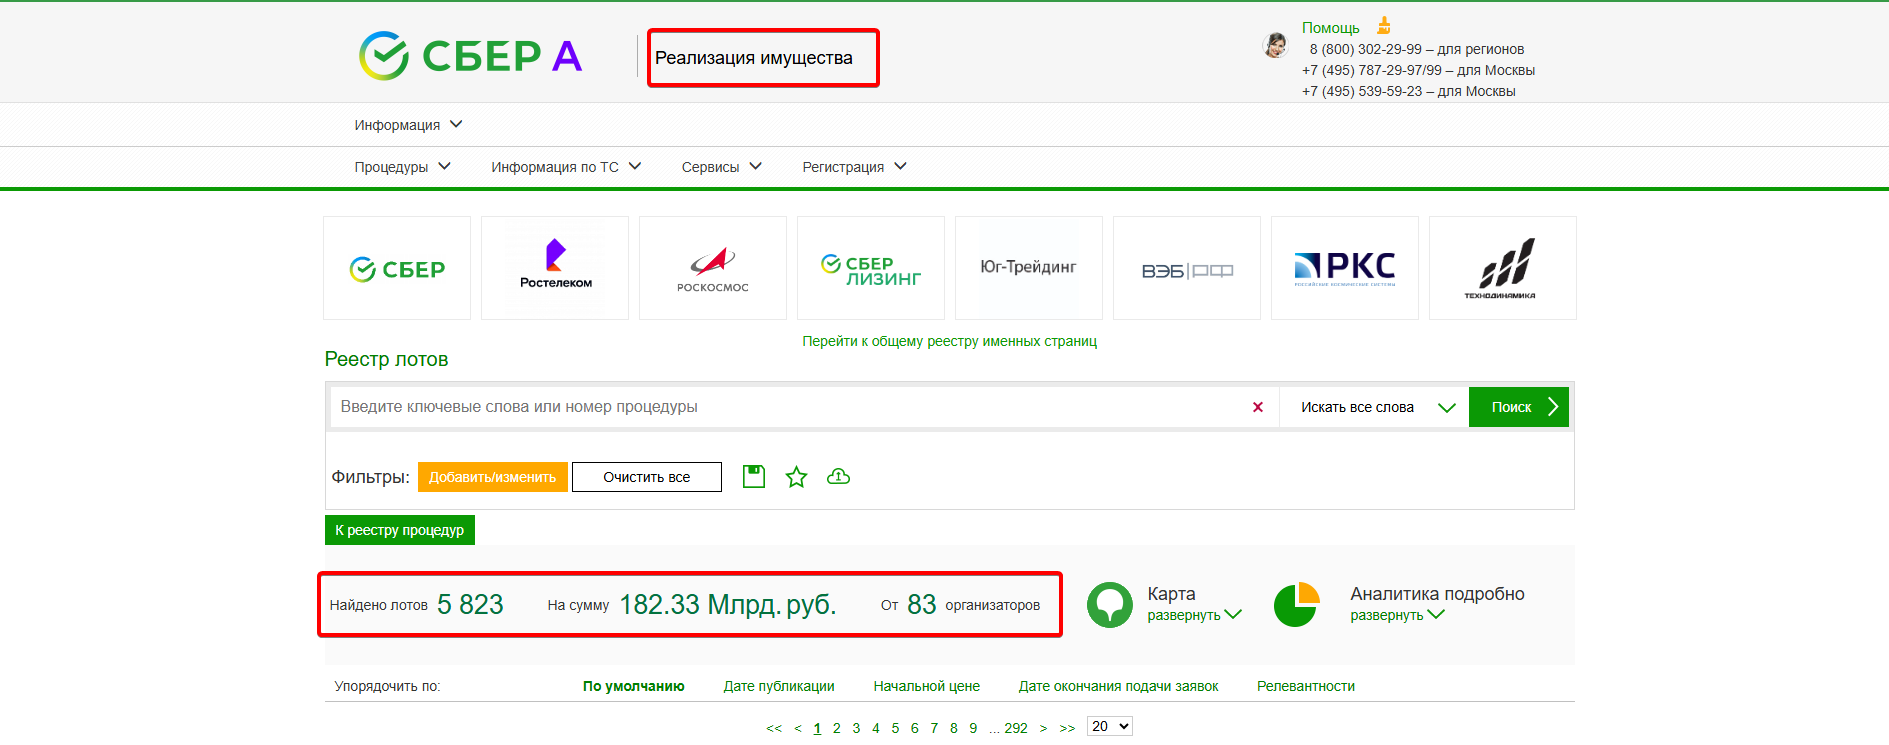This screenshot has width=1889, height=745.
Task: Click the previous page < arrow
Action: point(798,728)
